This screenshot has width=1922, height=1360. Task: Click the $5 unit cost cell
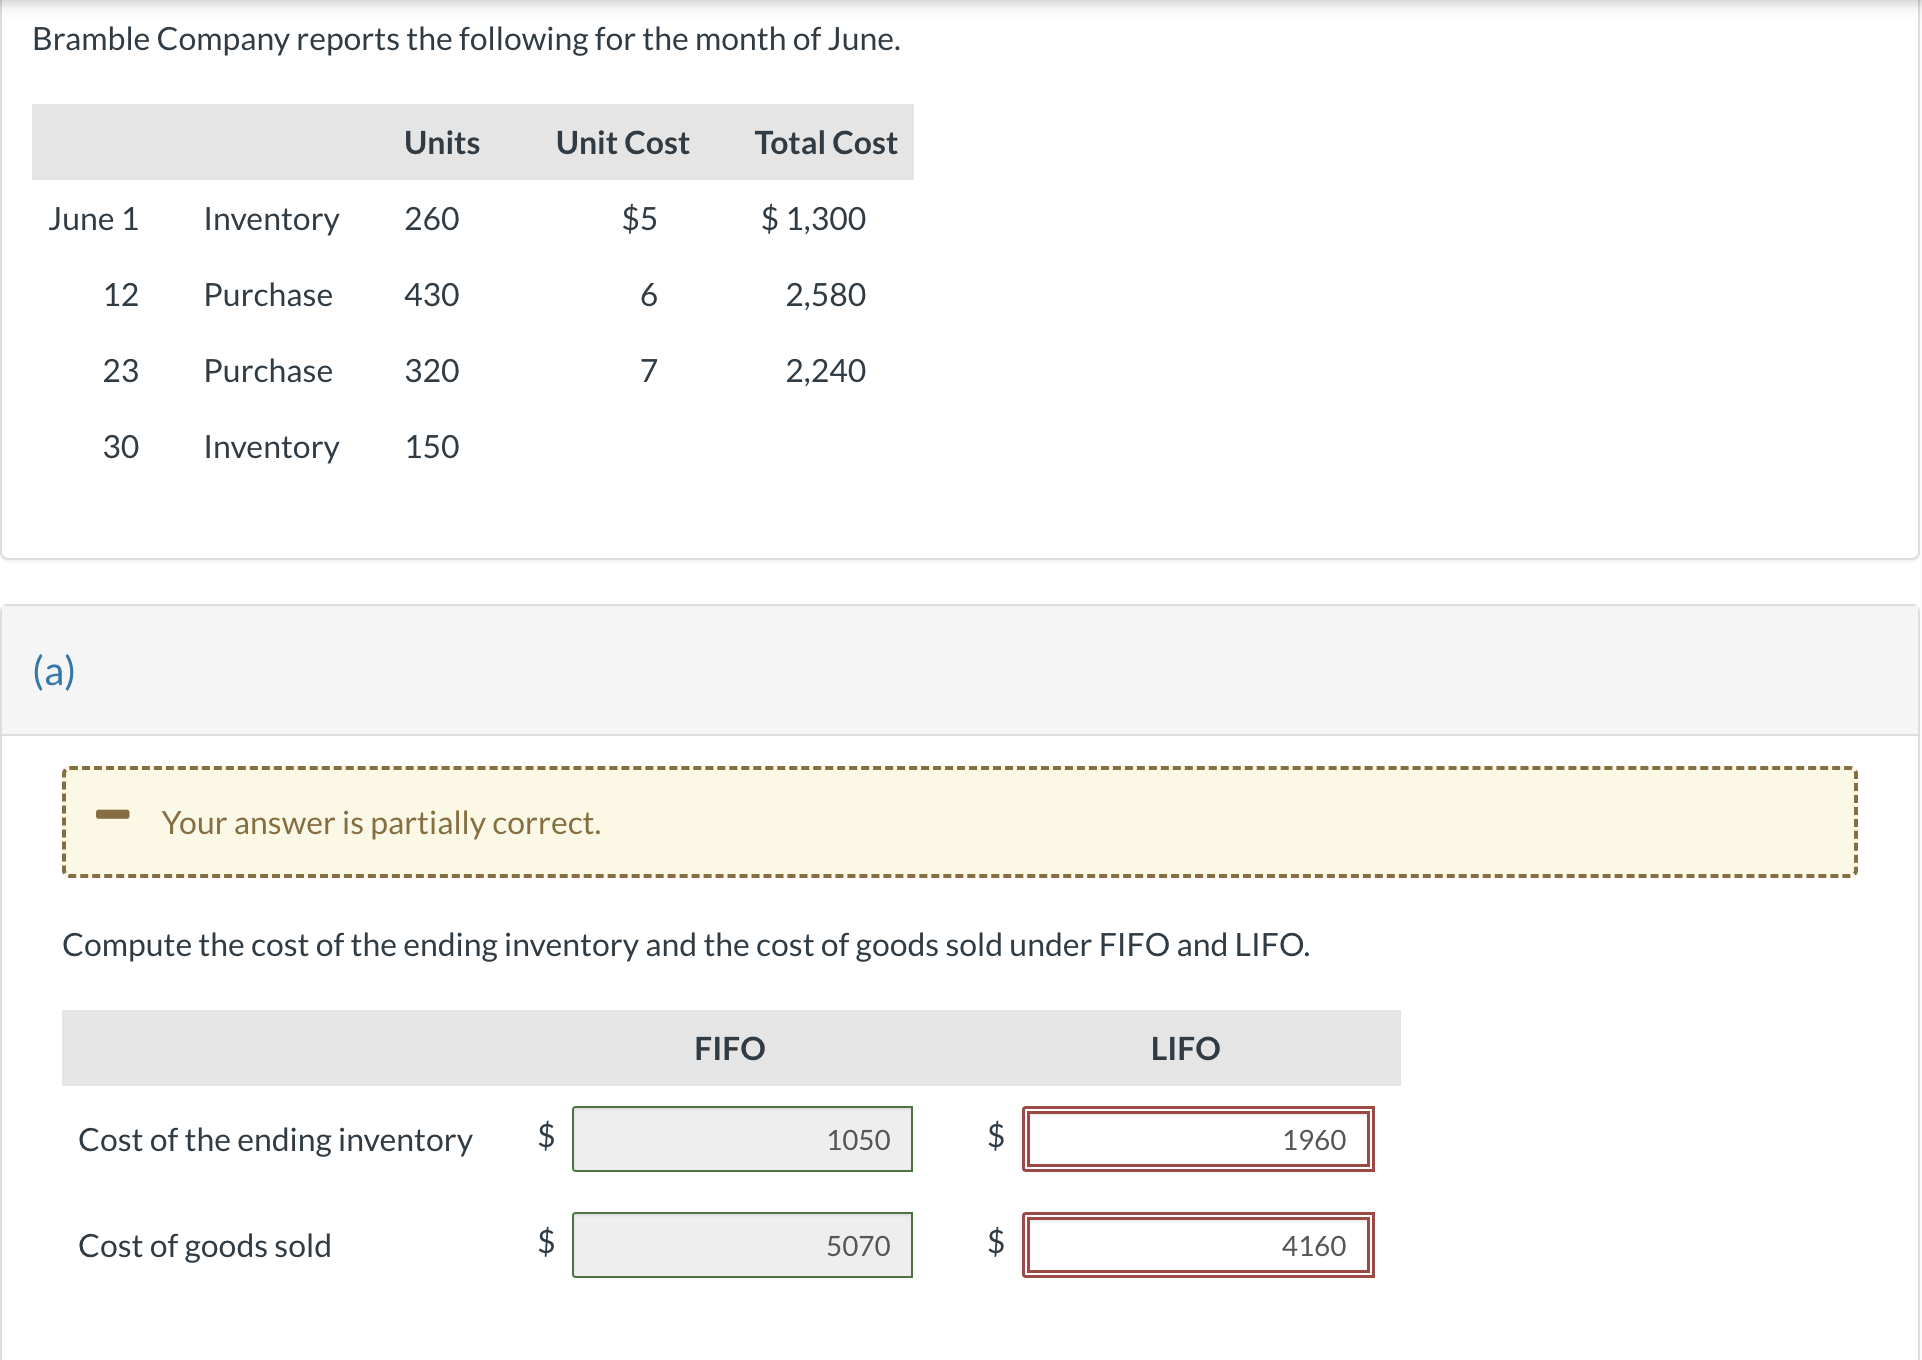(640, 219)
